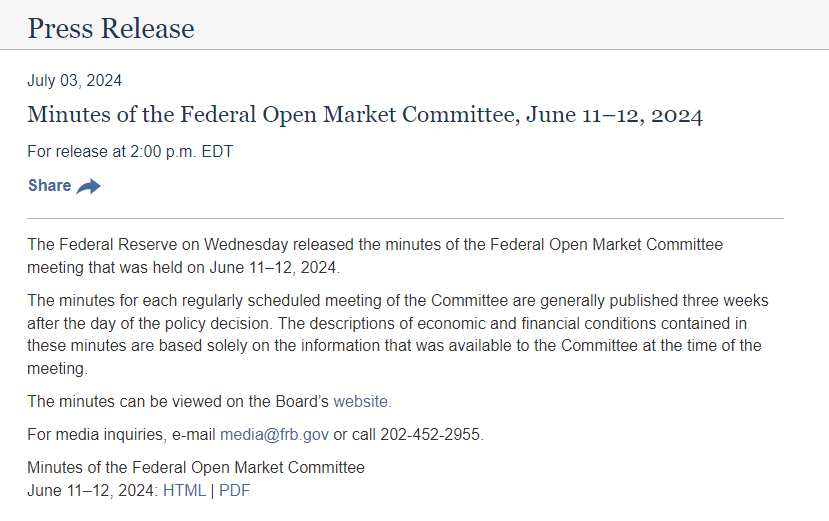This screenshot has width=829, height=521.
Task: Click the media@frb.gov email link
Action: point(274,434)
